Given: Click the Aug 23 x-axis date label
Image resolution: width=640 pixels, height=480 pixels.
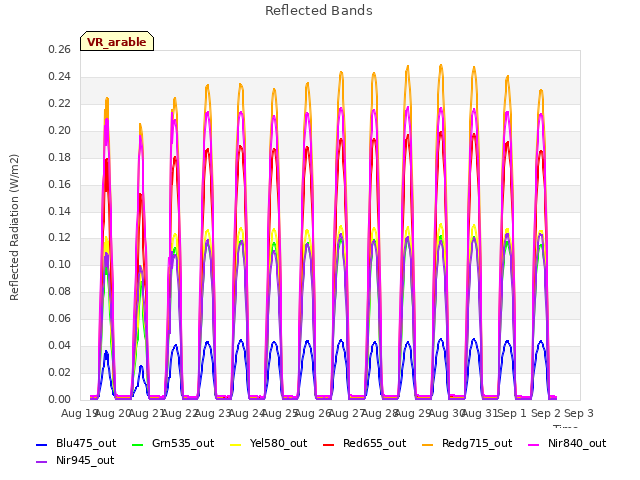Looking at the screenshot, I should [x=213, y=413].
